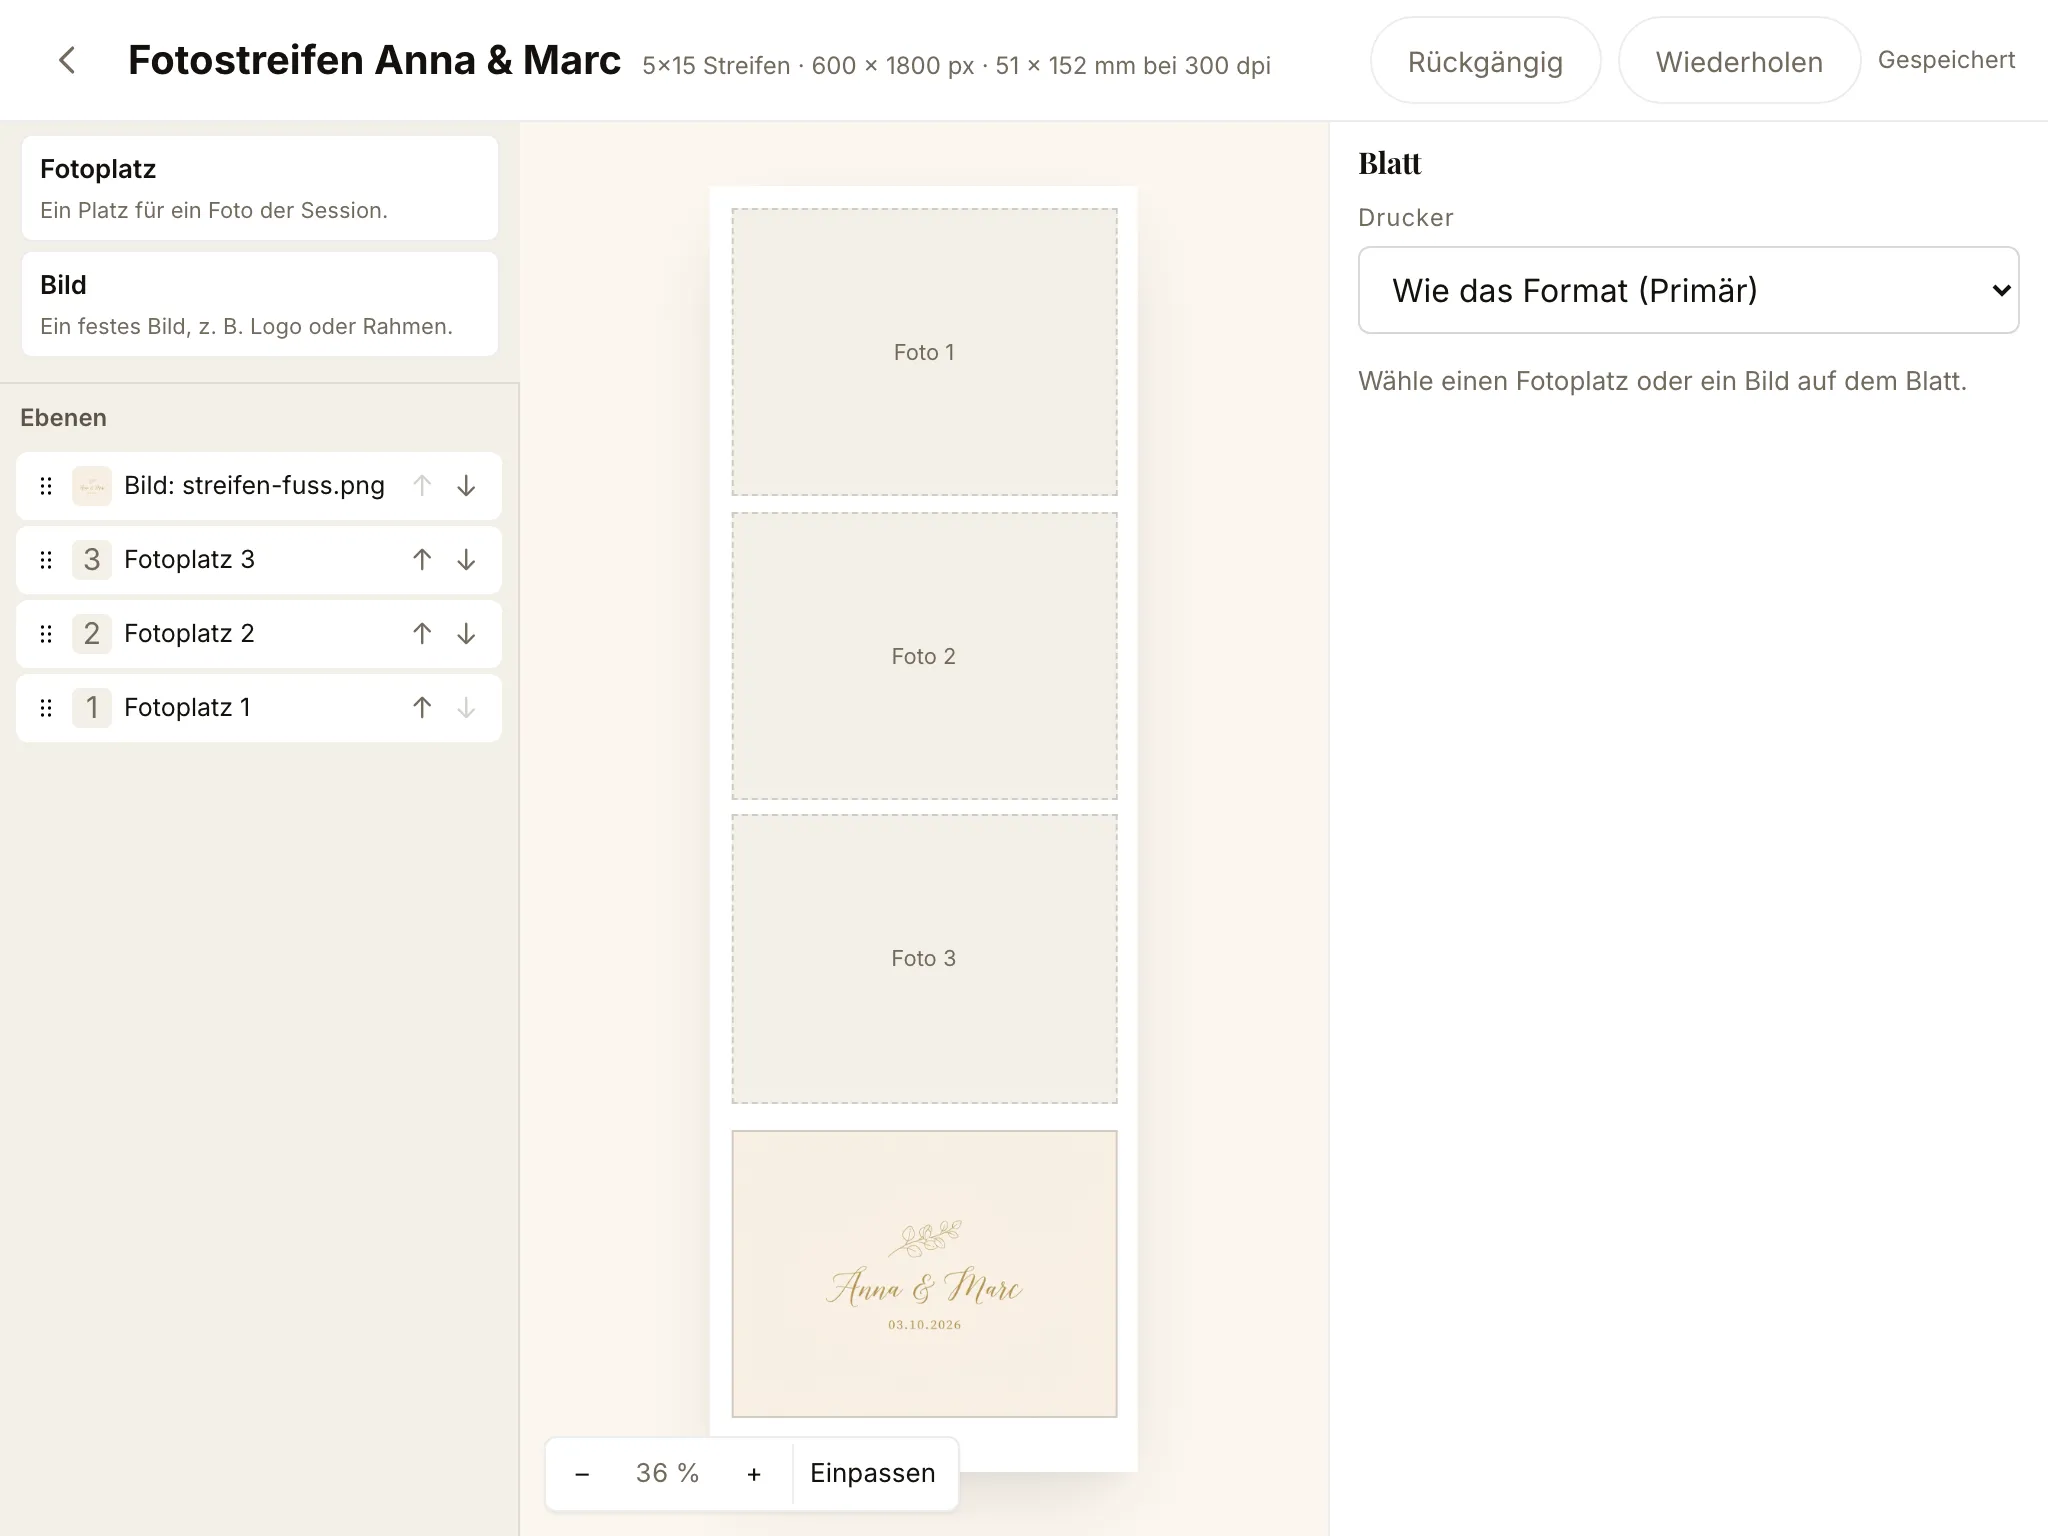
Task: Click the Drucker label
Action: click(x=1405, y=218)
